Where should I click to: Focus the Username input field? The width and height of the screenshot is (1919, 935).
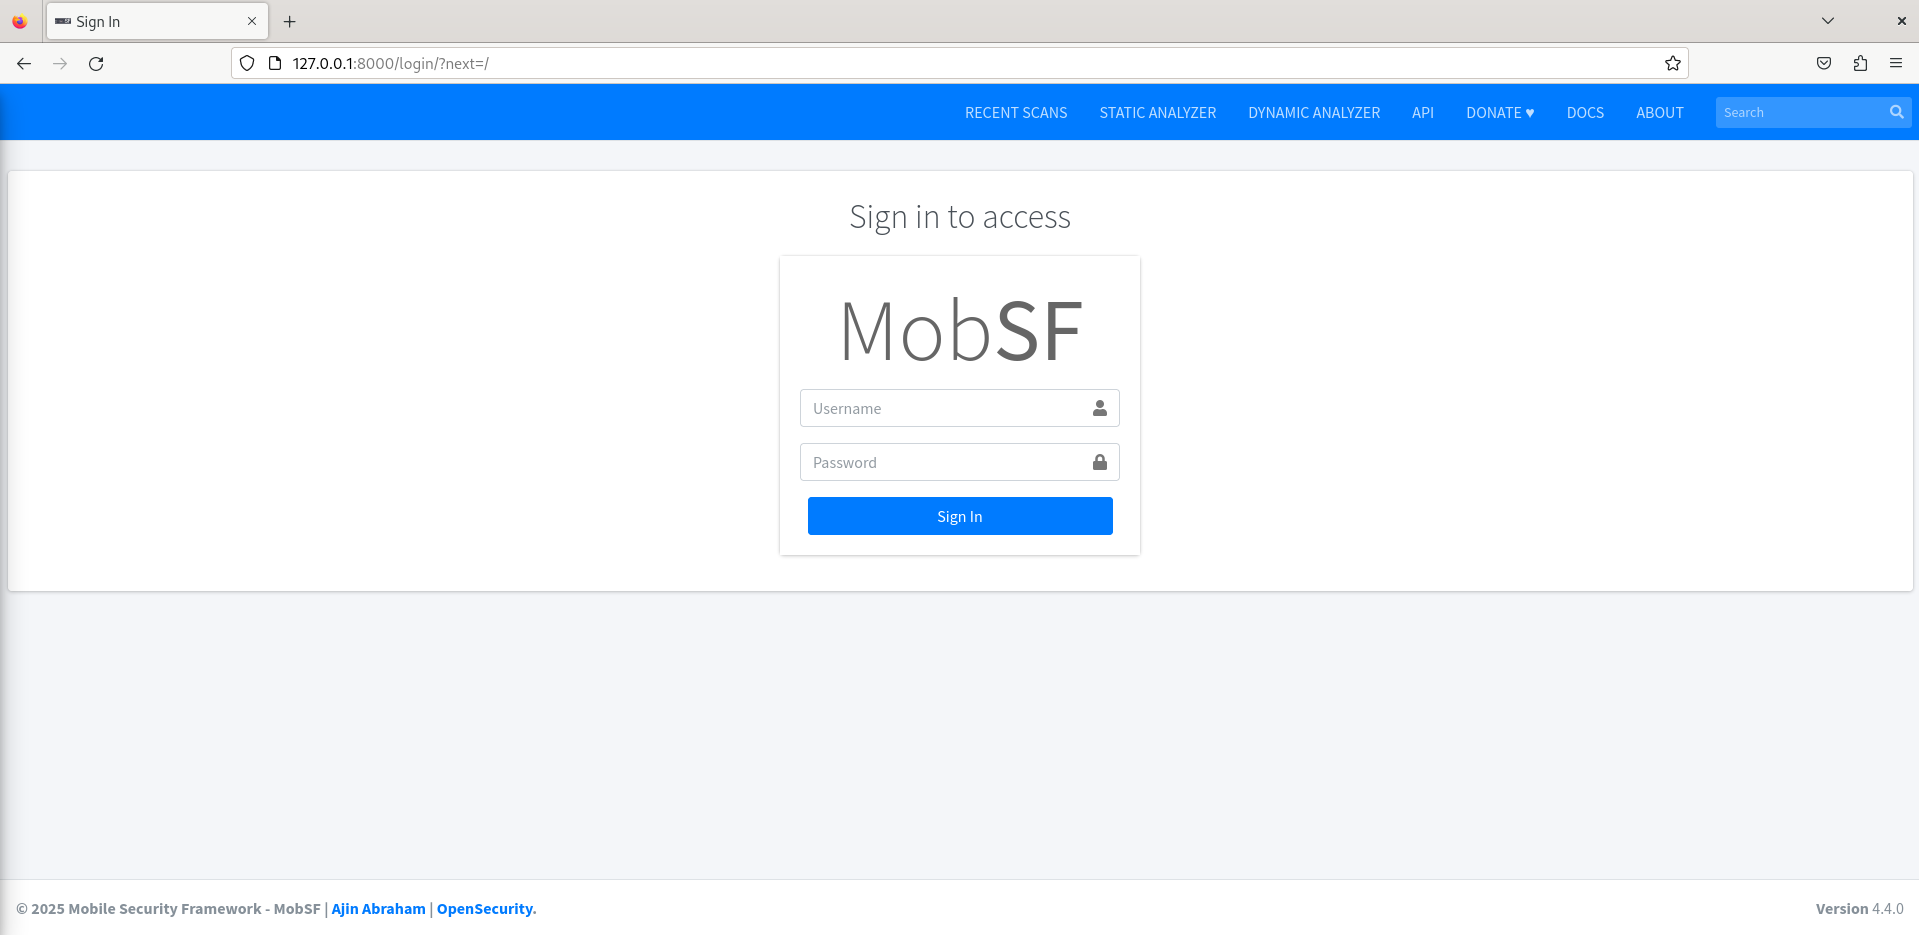click(945, 408)
